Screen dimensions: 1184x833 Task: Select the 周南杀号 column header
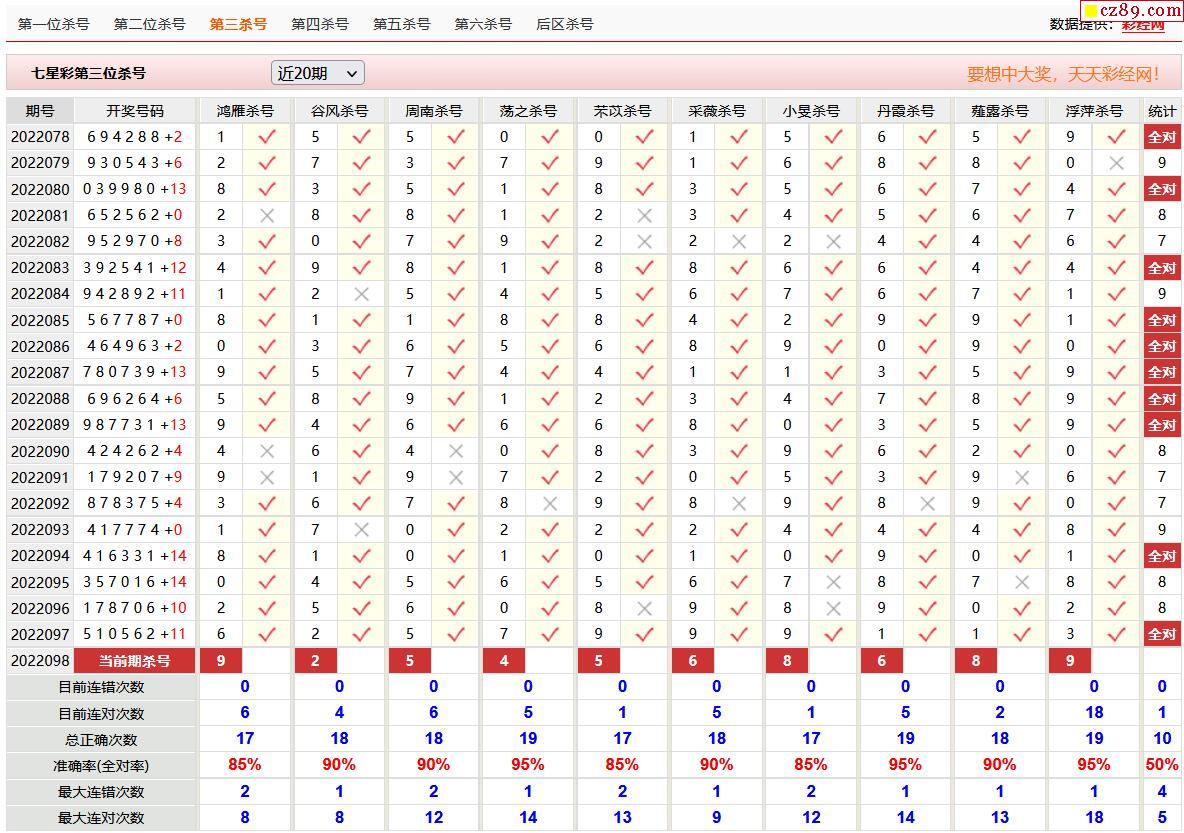pos(433,111)
